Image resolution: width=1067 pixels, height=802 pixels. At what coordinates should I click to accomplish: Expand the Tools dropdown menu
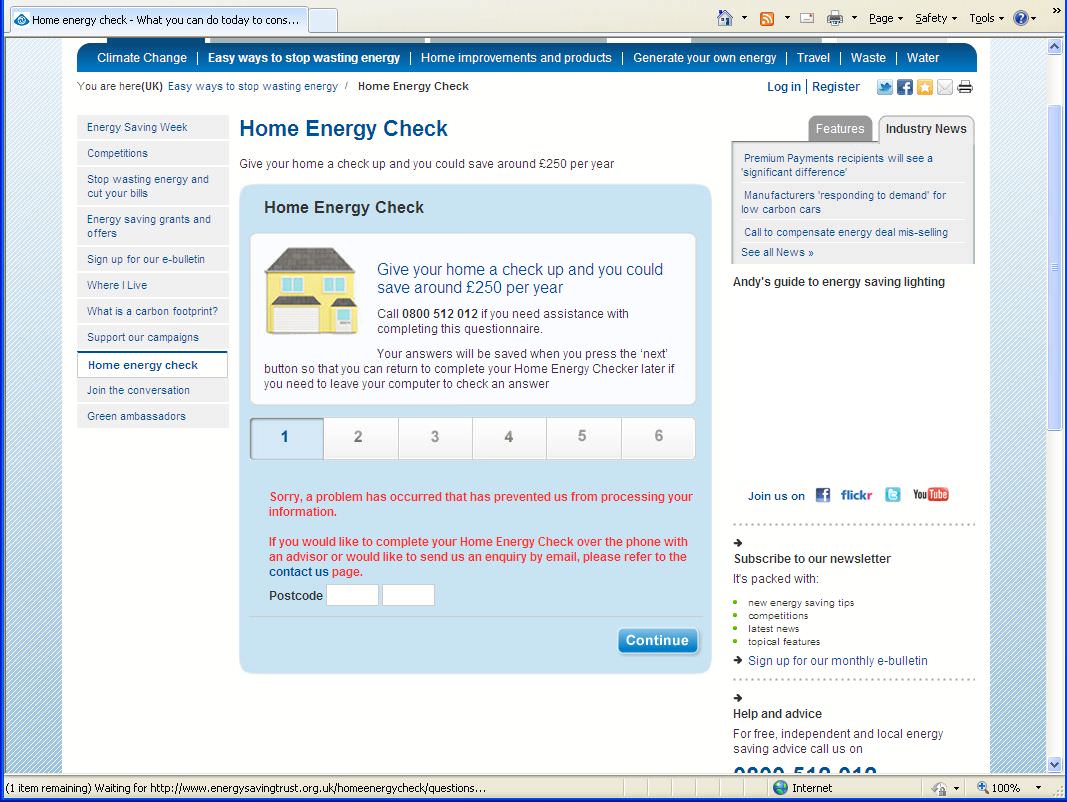987,18
